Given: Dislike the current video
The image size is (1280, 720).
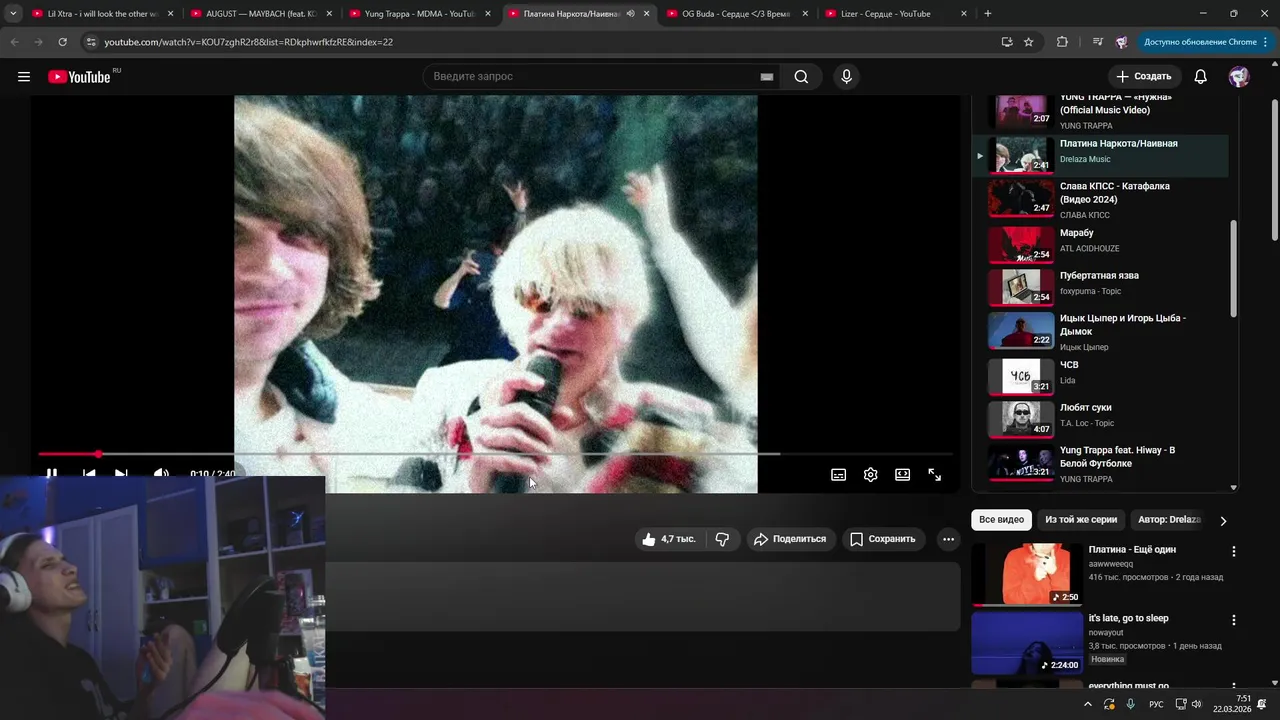Looking at the screenshot, I should pyautogui.click(x=722, y=539).
